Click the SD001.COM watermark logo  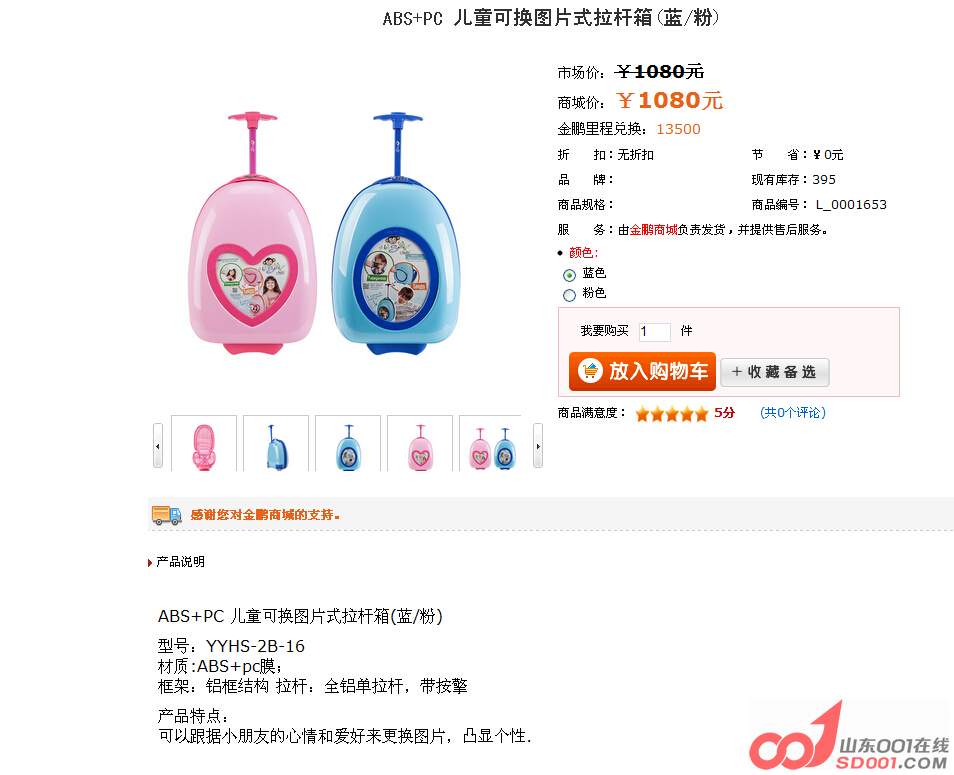849,737
